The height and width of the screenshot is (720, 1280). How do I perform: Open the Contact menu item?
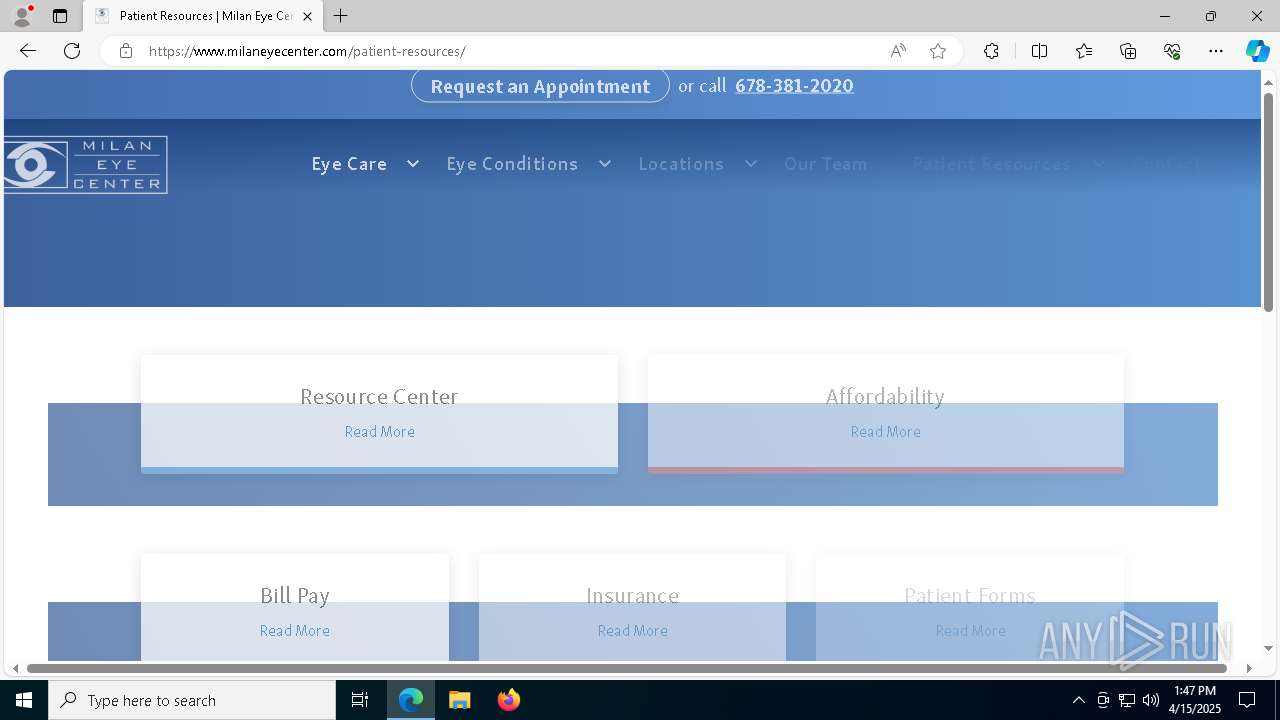pyautogui.click(x=1166, y=164)
